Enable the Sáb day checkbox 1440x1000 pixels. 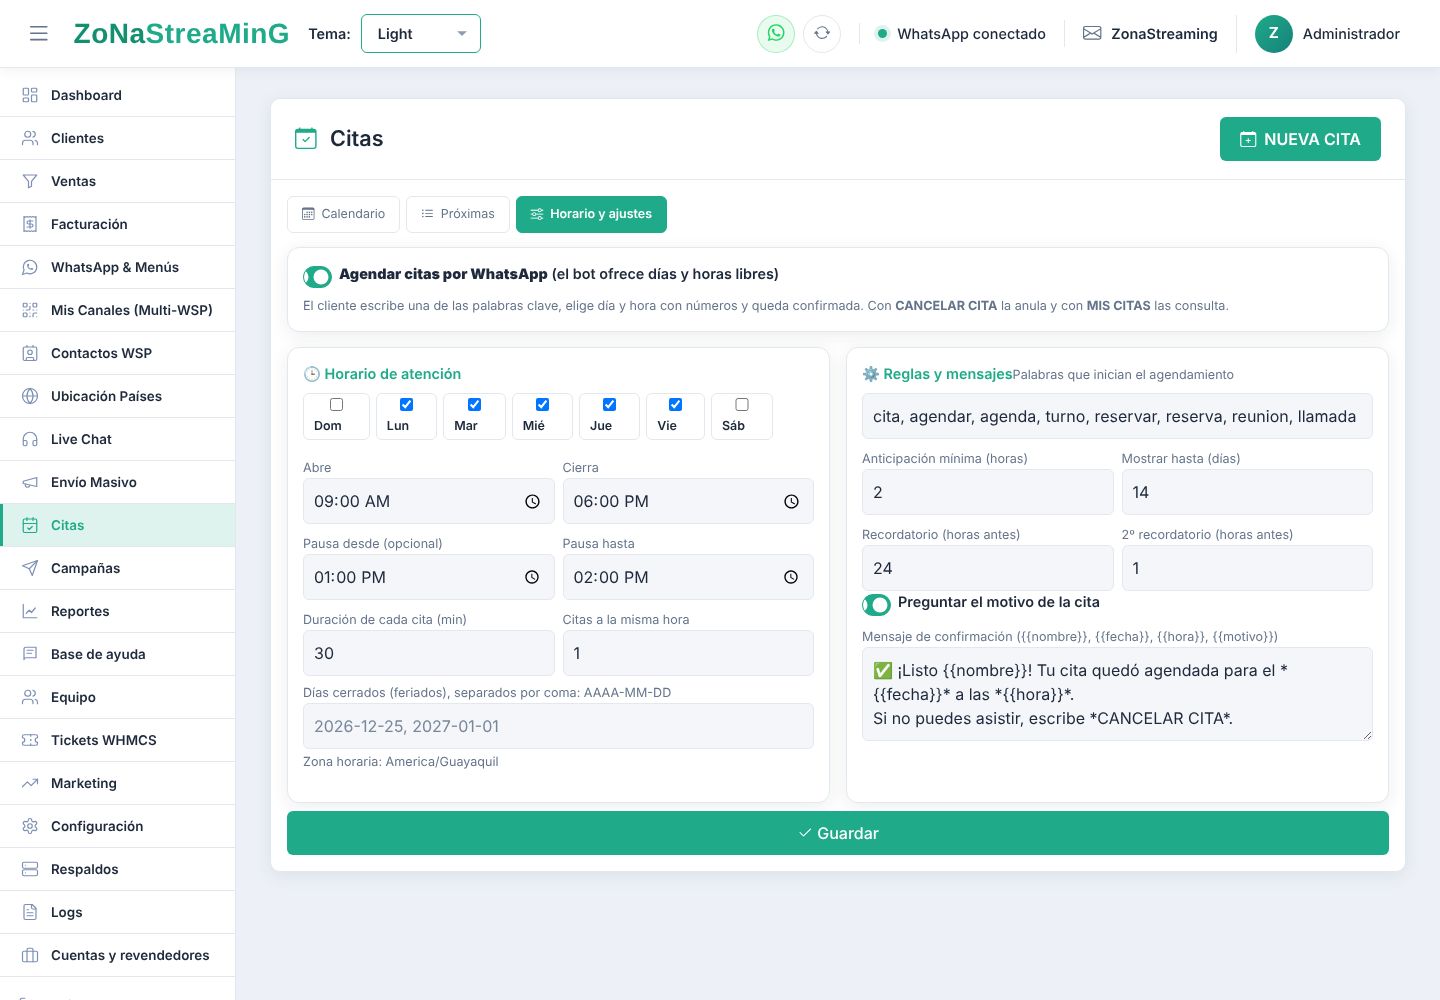click(x=742, y=405)
